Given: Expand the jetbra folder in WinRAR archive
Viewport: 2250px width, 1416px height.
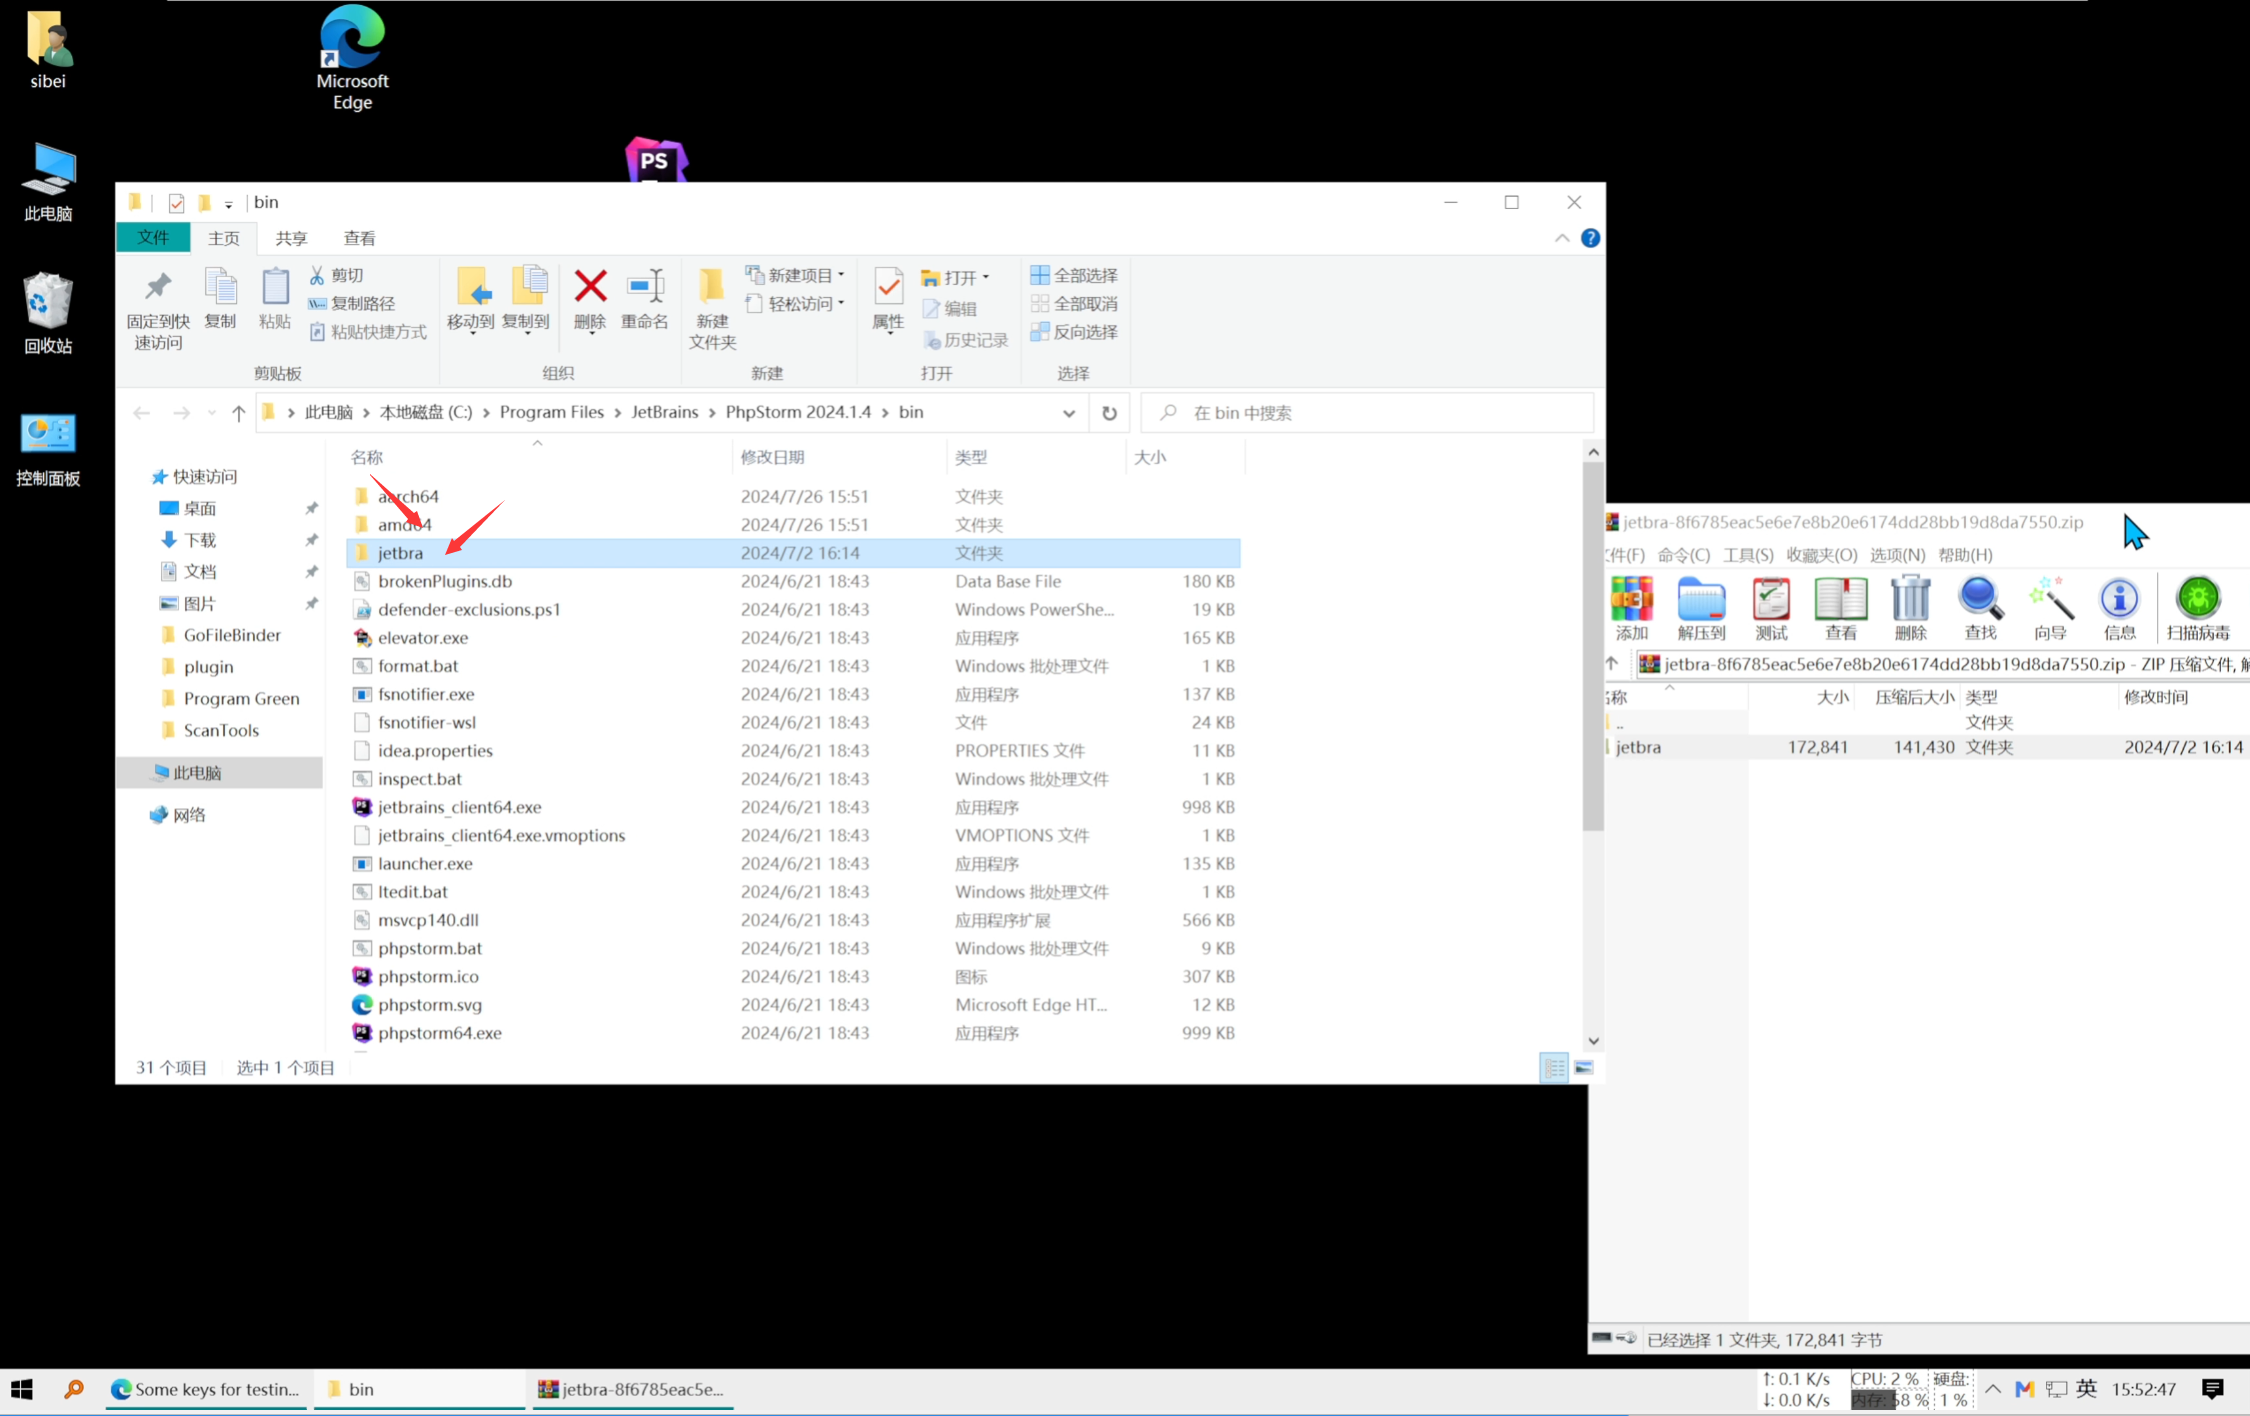Looking at the screenshot, I should tap(1639, 746).
